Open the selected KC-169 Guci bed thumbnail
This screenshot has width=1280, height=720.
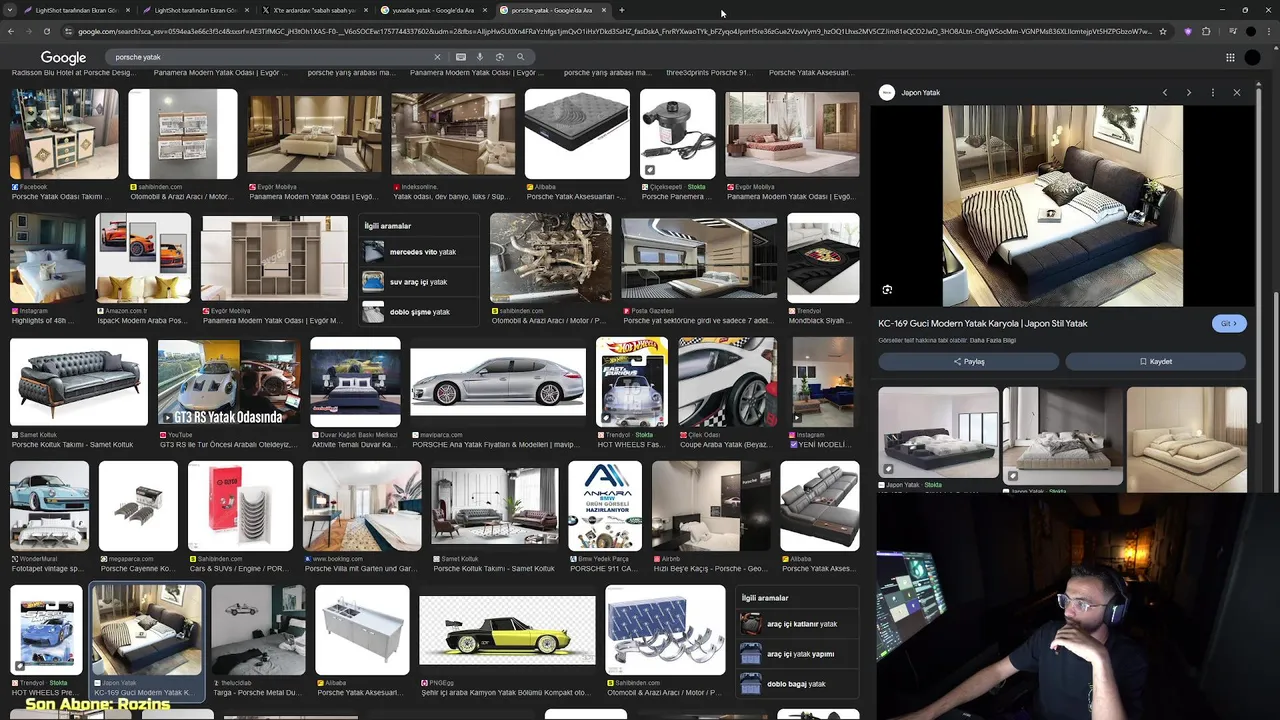click(147, 630)
